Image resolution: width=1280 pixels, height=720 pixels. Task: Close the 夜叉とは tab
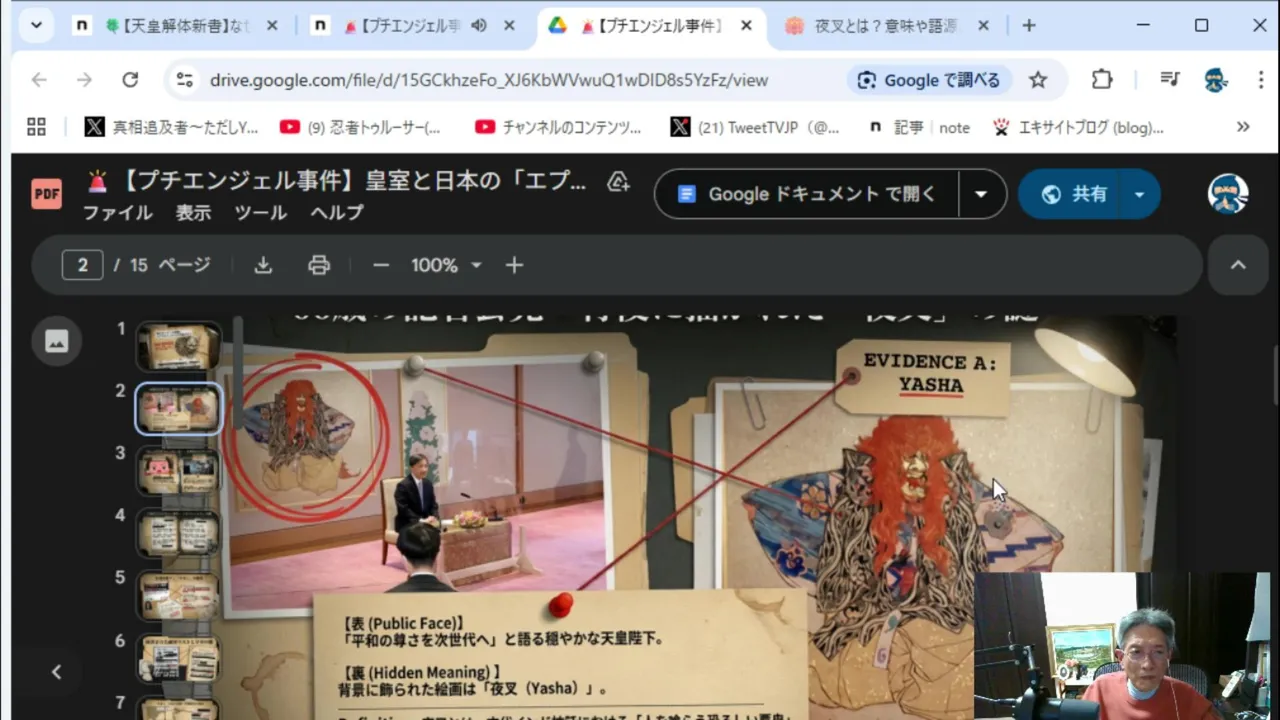coord(982,26)
